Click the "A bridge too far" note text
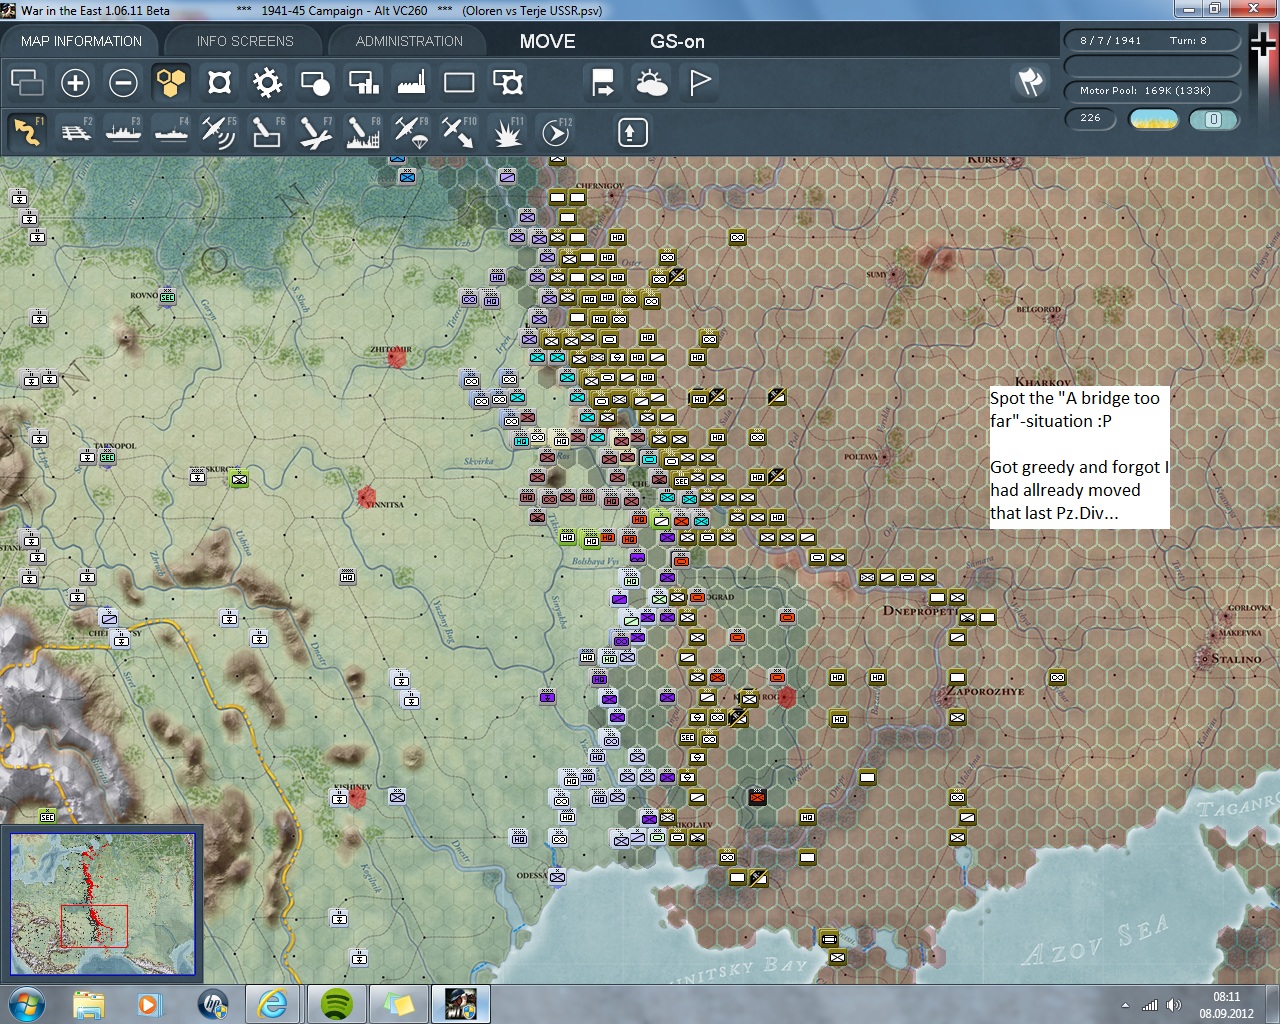This screenshot has height=1024, width=1280. point(1079,455)
